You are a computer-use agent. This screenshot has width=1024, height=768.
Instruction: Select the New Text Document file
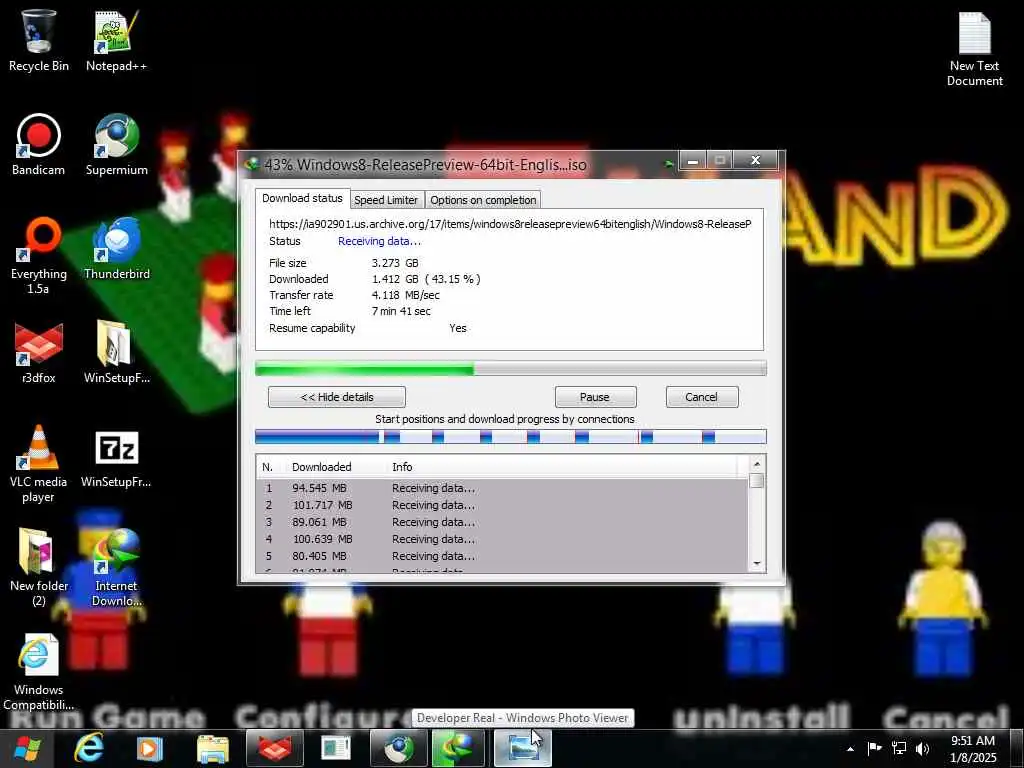[x=974, y=48]
